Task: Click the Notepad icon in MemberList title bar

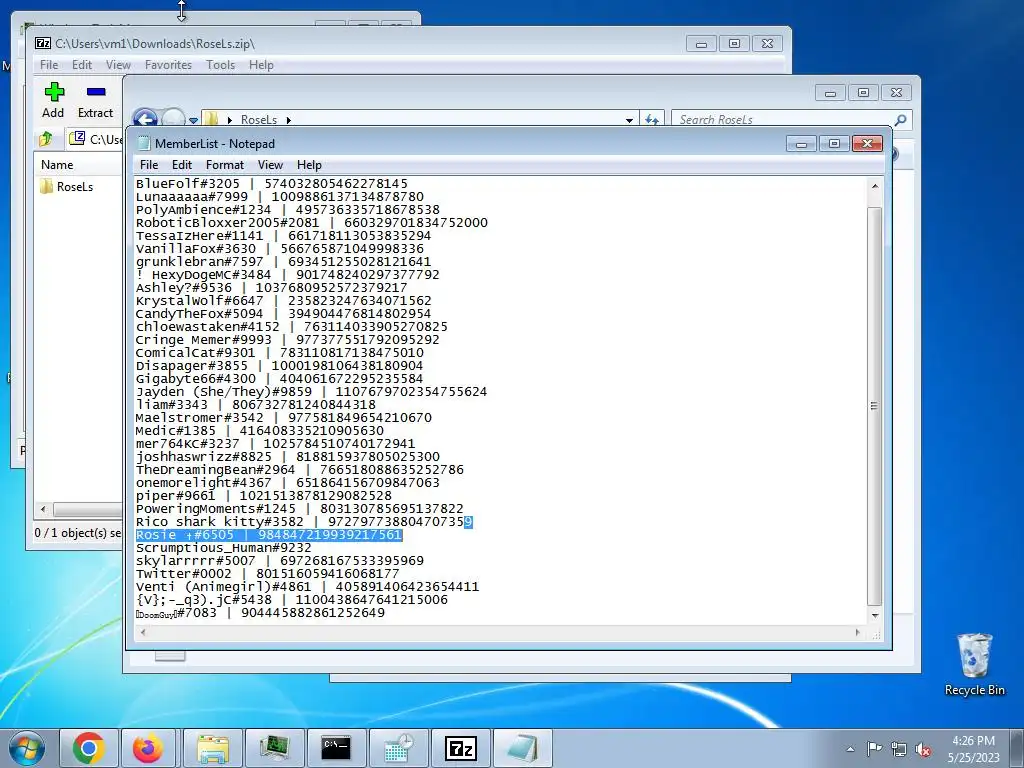Action: coord(144,144)
